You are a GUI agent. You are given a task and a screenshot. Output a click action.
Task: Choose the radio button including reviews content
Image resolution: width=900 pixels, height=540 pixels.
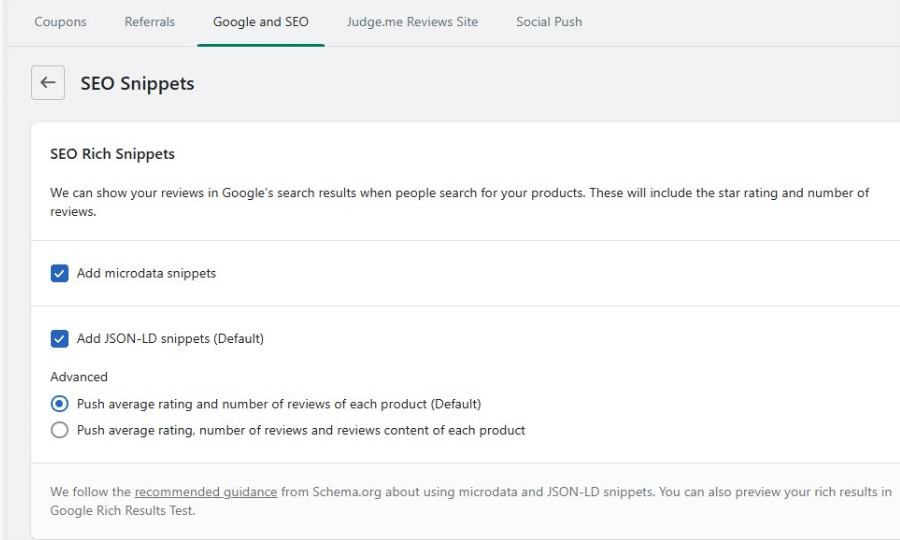tap(60, 430)
